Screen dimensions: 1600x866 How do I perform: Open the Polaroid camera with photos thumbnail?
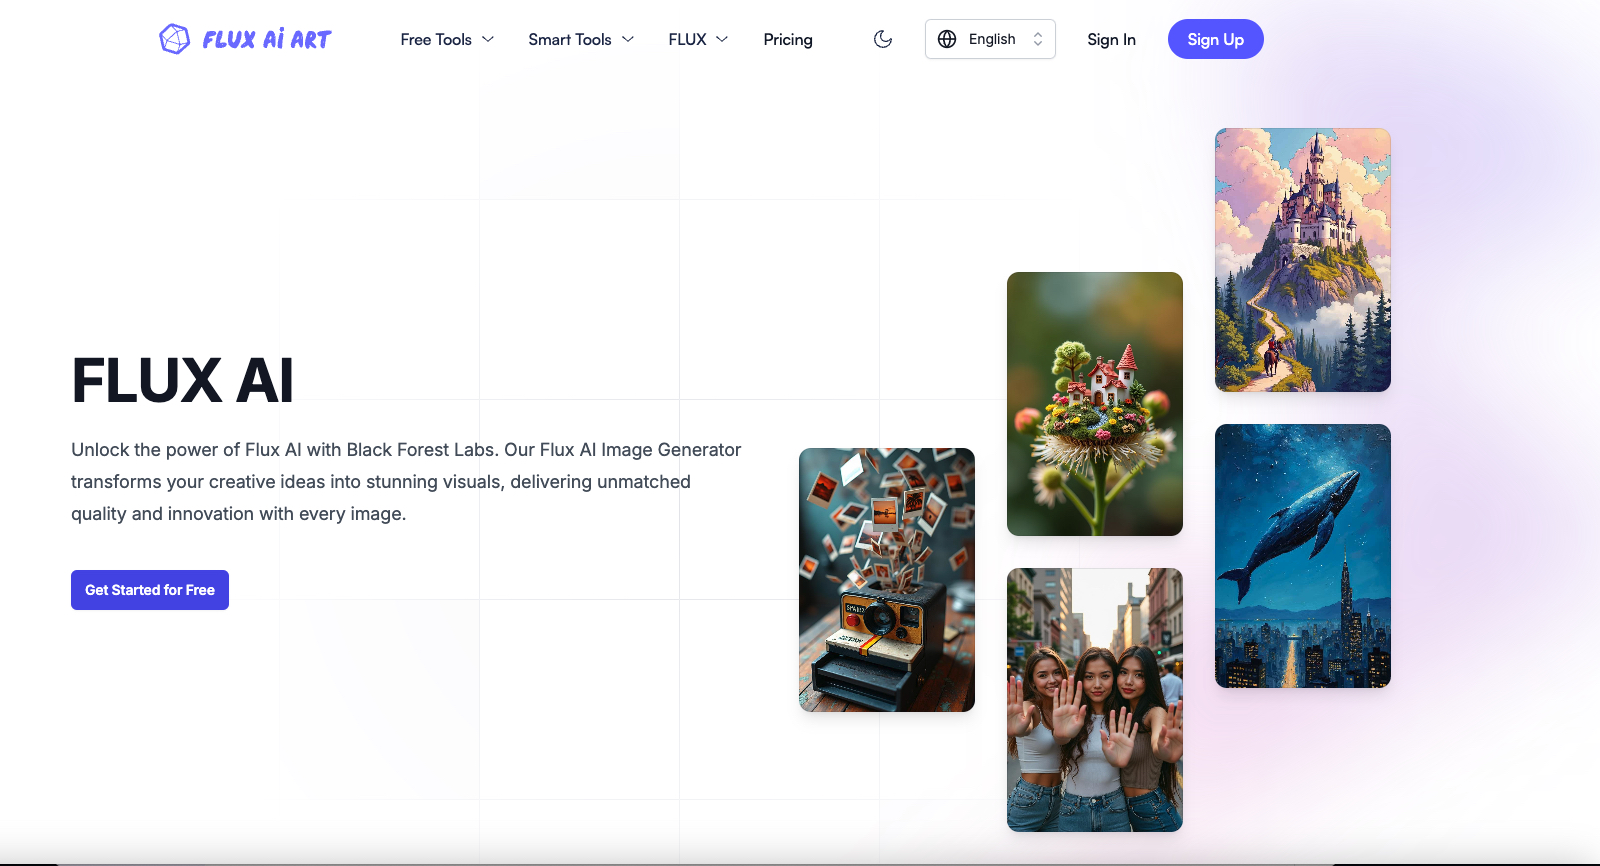(886, 580)
